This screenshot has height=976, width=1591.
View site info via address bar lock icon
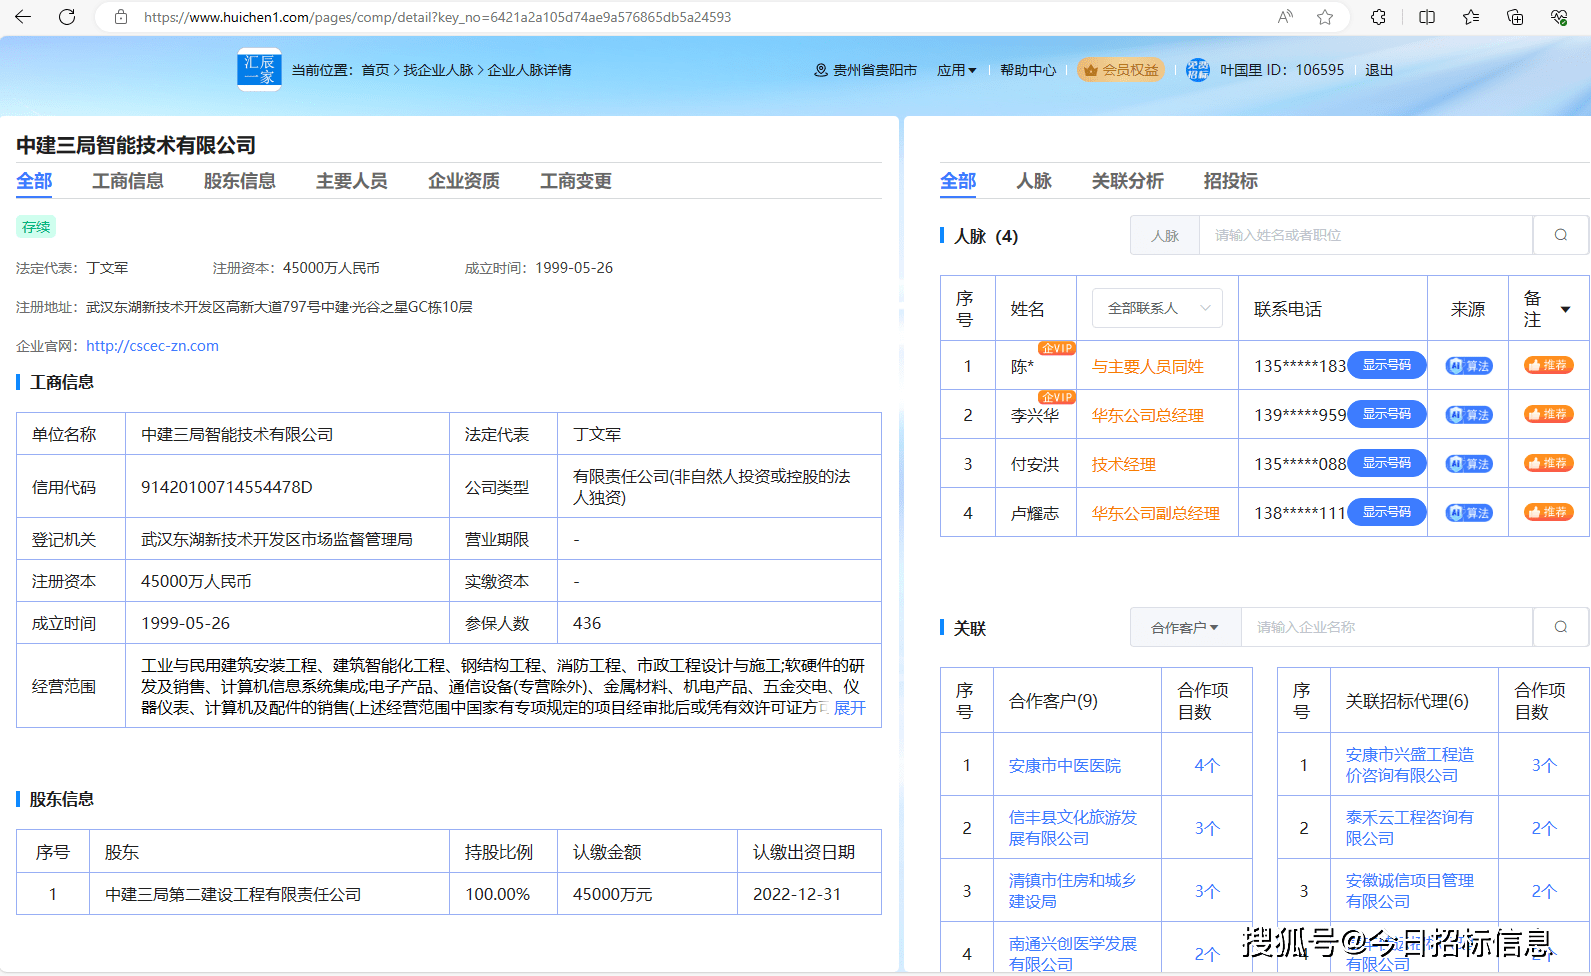pyautogui.click(x=121, y=17)
